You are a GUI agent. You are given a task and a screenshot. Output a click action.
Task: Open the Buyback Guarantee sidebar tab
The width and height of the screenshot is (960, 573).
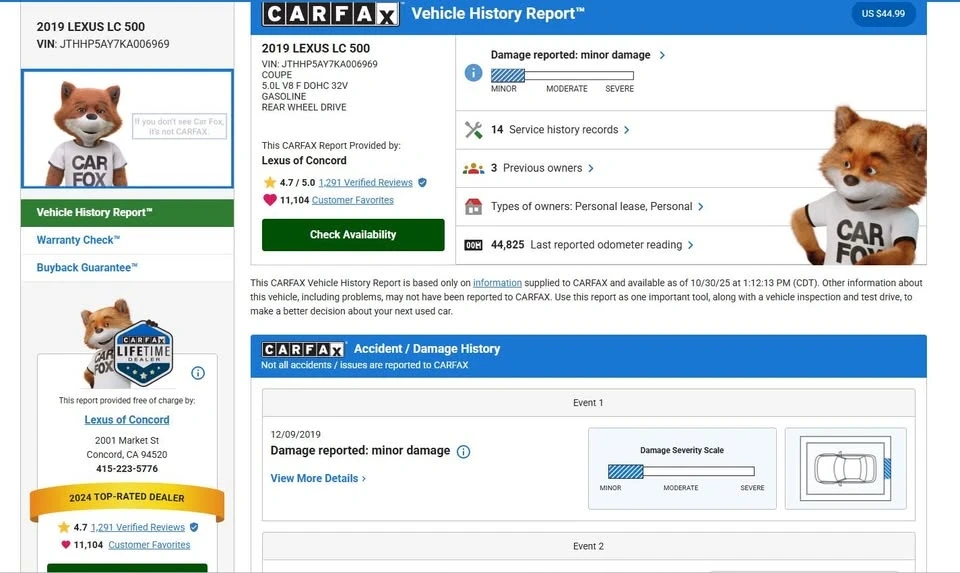127,268
